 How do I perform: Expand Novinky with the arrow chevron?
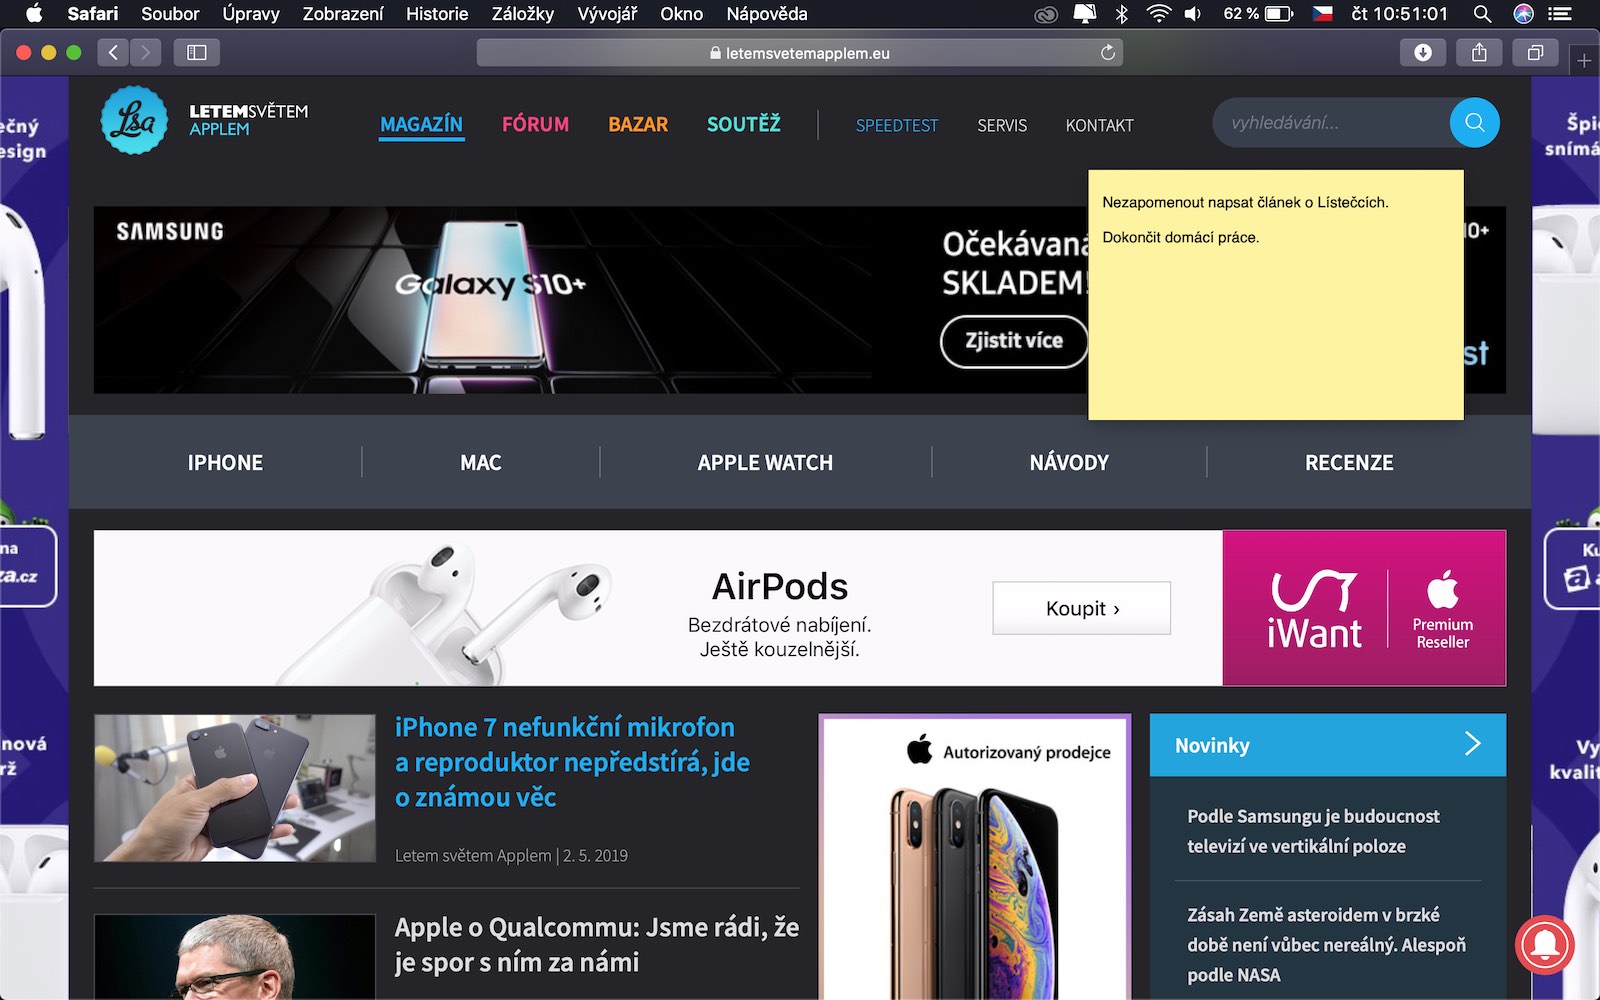click(x=1472, y=744)
